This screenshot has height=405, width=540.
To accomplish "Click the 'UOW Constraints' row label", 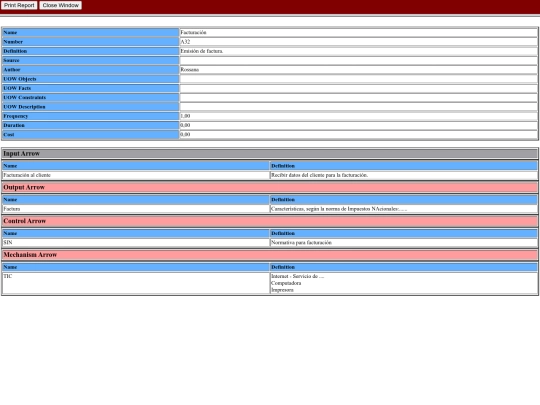I will [90, 97].
